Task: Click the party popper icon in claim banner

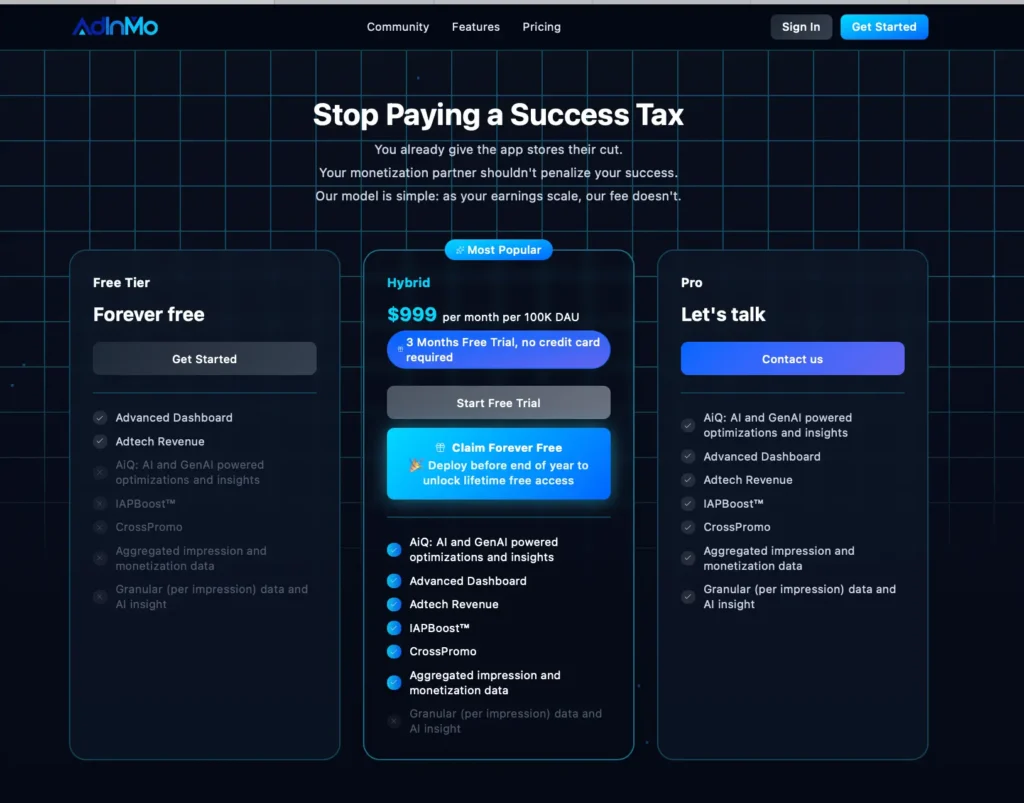Action: [x=416, y=465]
